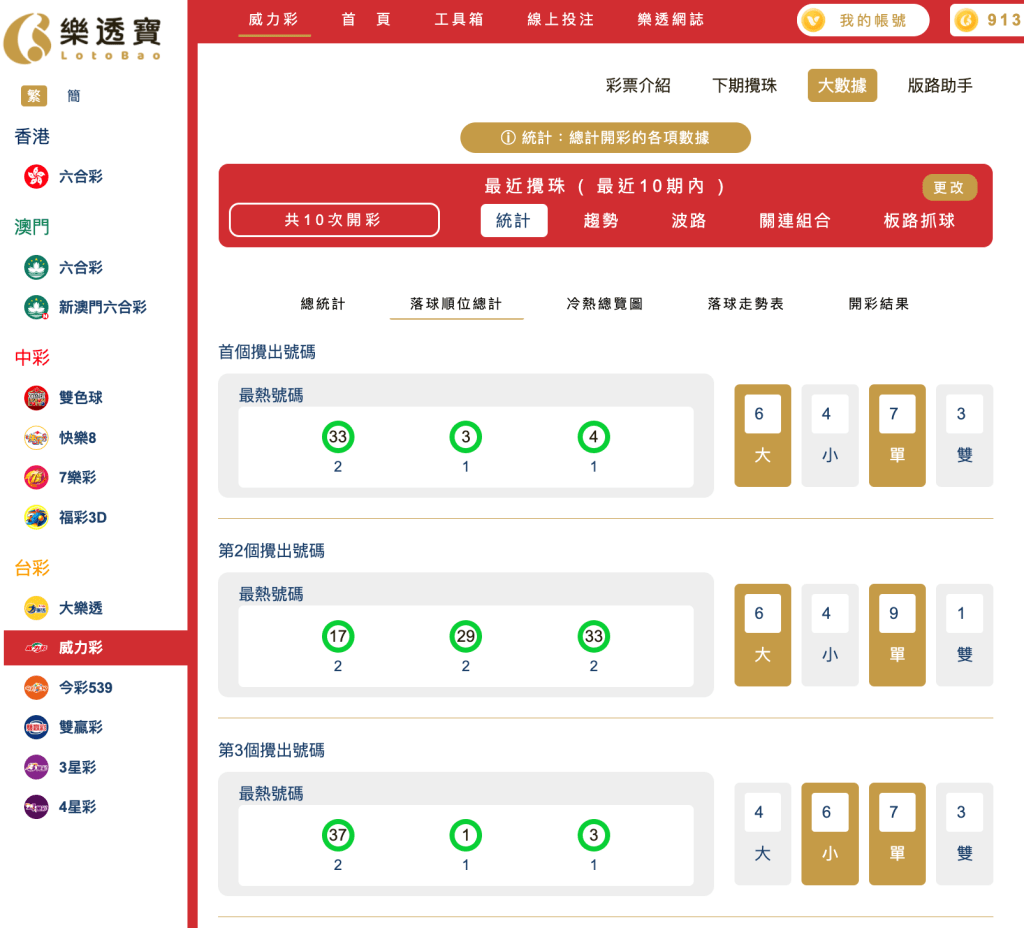
Task: Toggle the 單 box for second ball
Action: click(896, 634)
